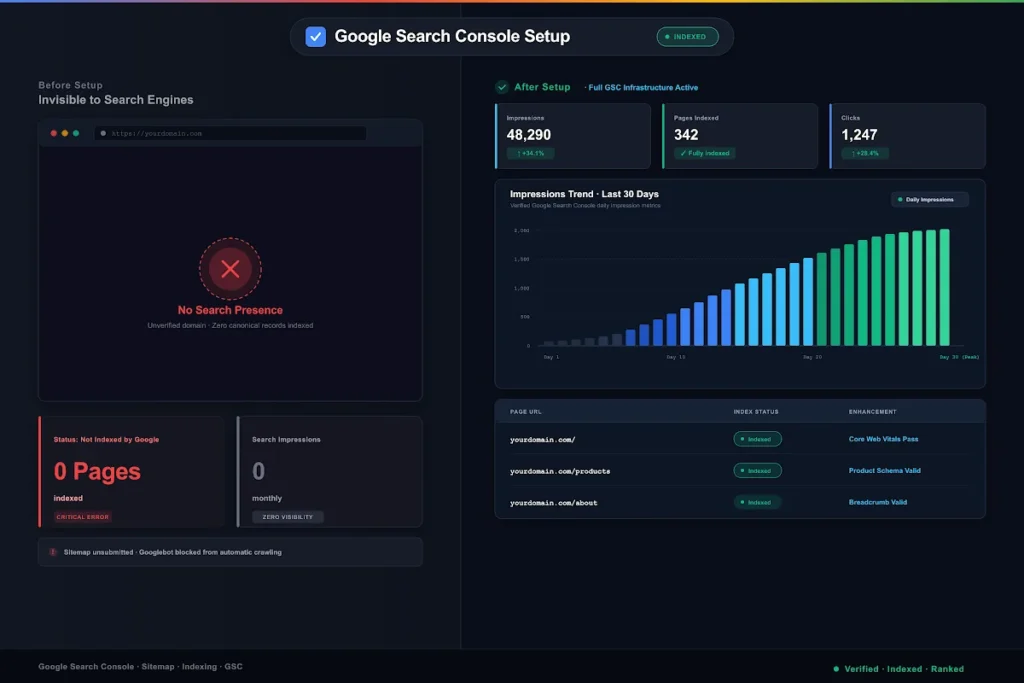The width and height of the screenshot is (1024, 683).
Task: Click the PAGE URL column header
Action: point(526,412)
